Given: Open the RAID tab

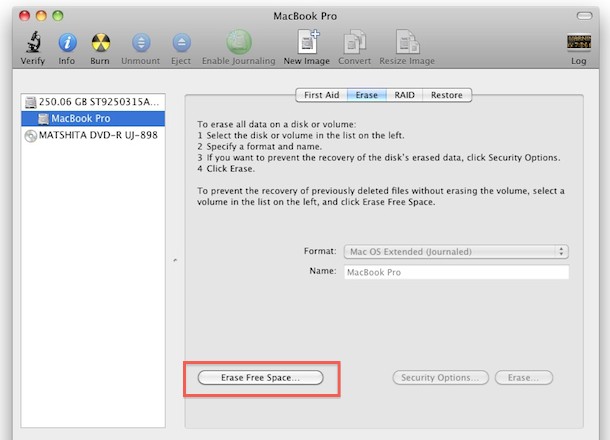Looking at the screenshot, I should click(x=404, y=95).
